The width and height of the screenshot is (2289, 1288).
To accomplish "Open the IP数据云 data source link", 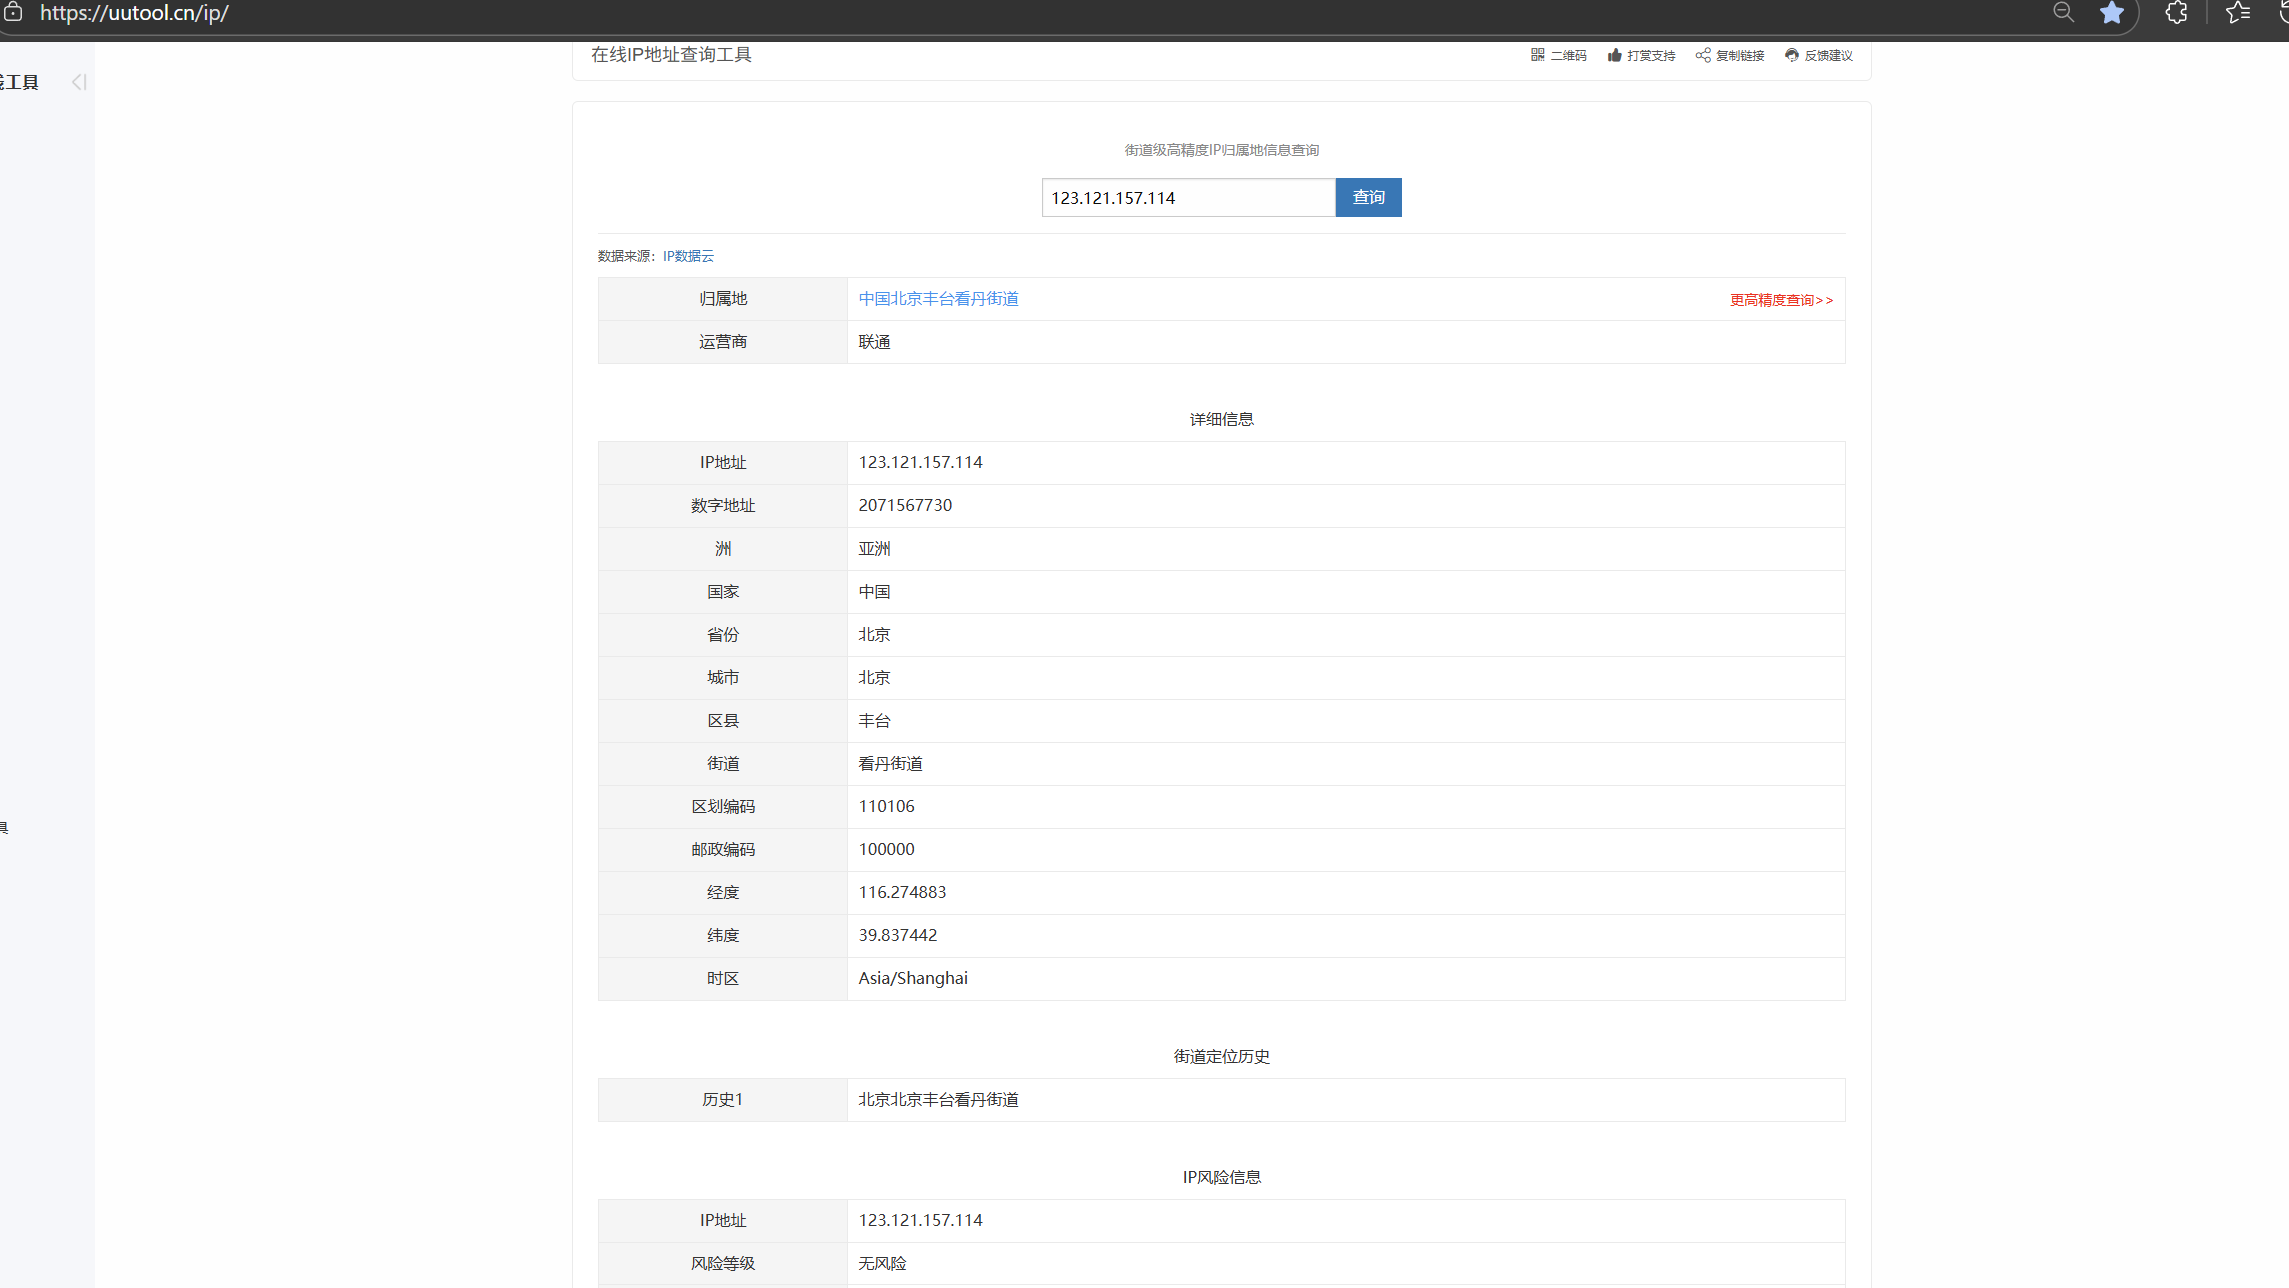I will 688,256.
